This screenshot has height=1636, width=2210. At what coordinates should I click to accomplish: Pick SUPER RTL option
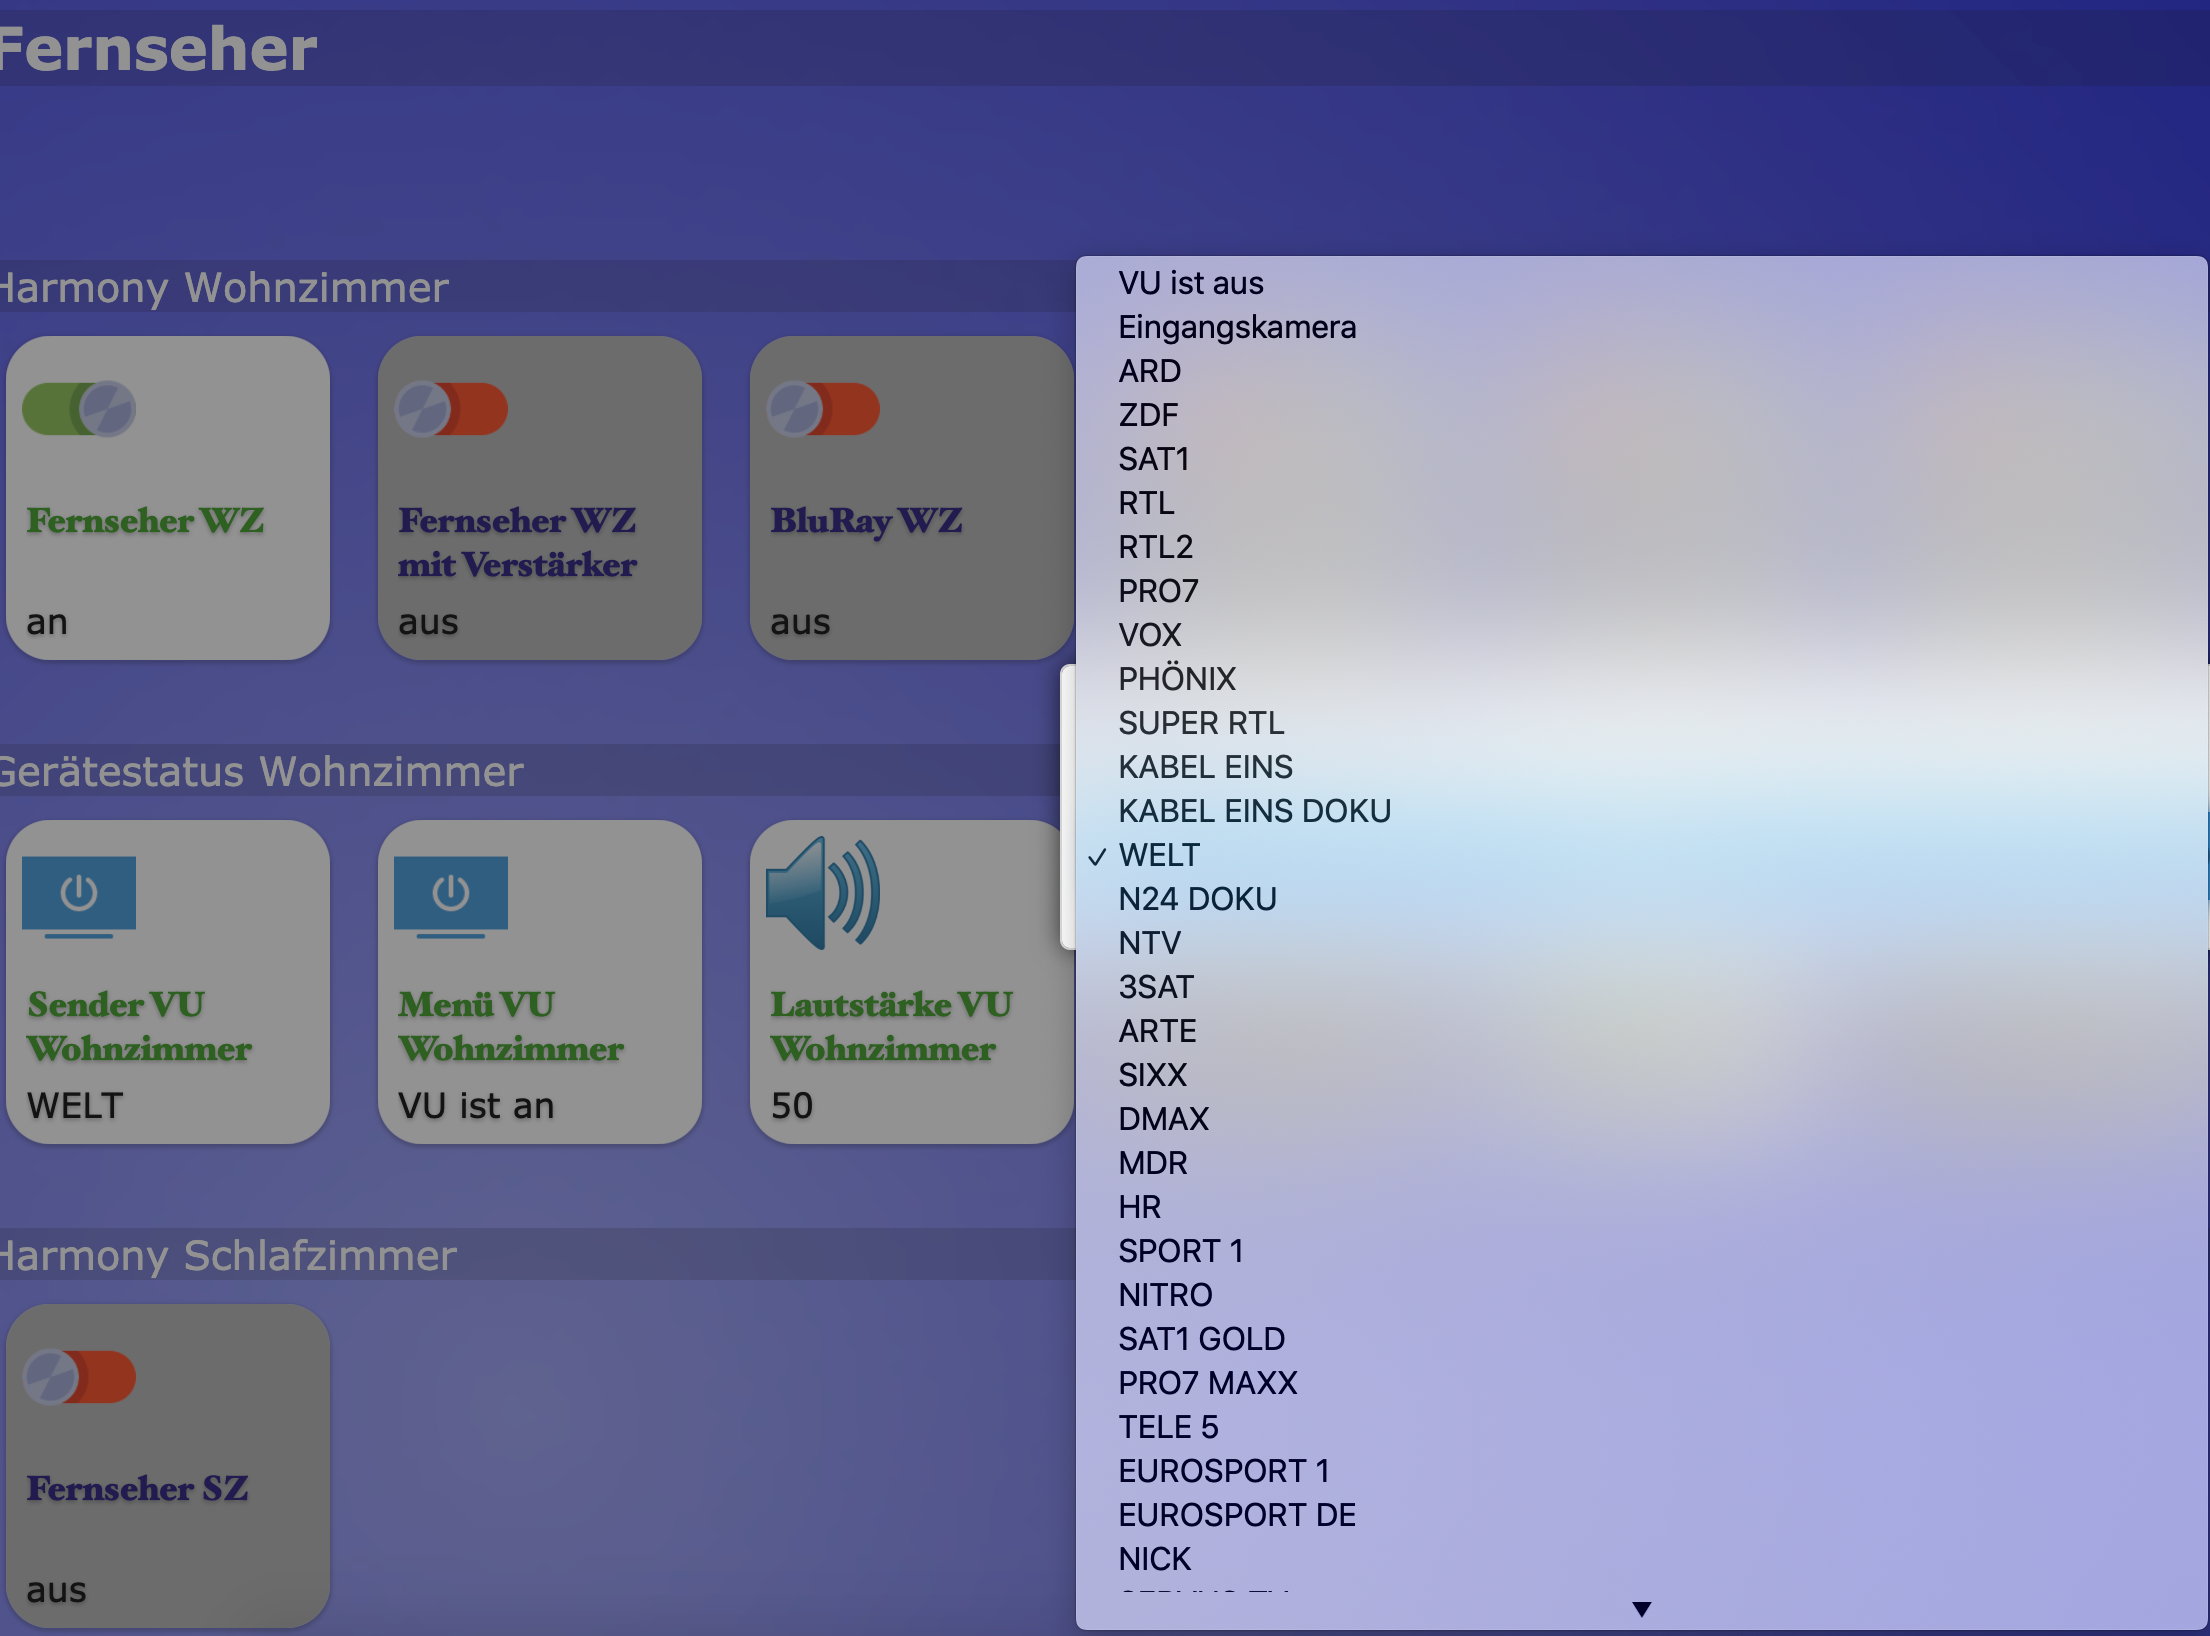pos(1641,723)
